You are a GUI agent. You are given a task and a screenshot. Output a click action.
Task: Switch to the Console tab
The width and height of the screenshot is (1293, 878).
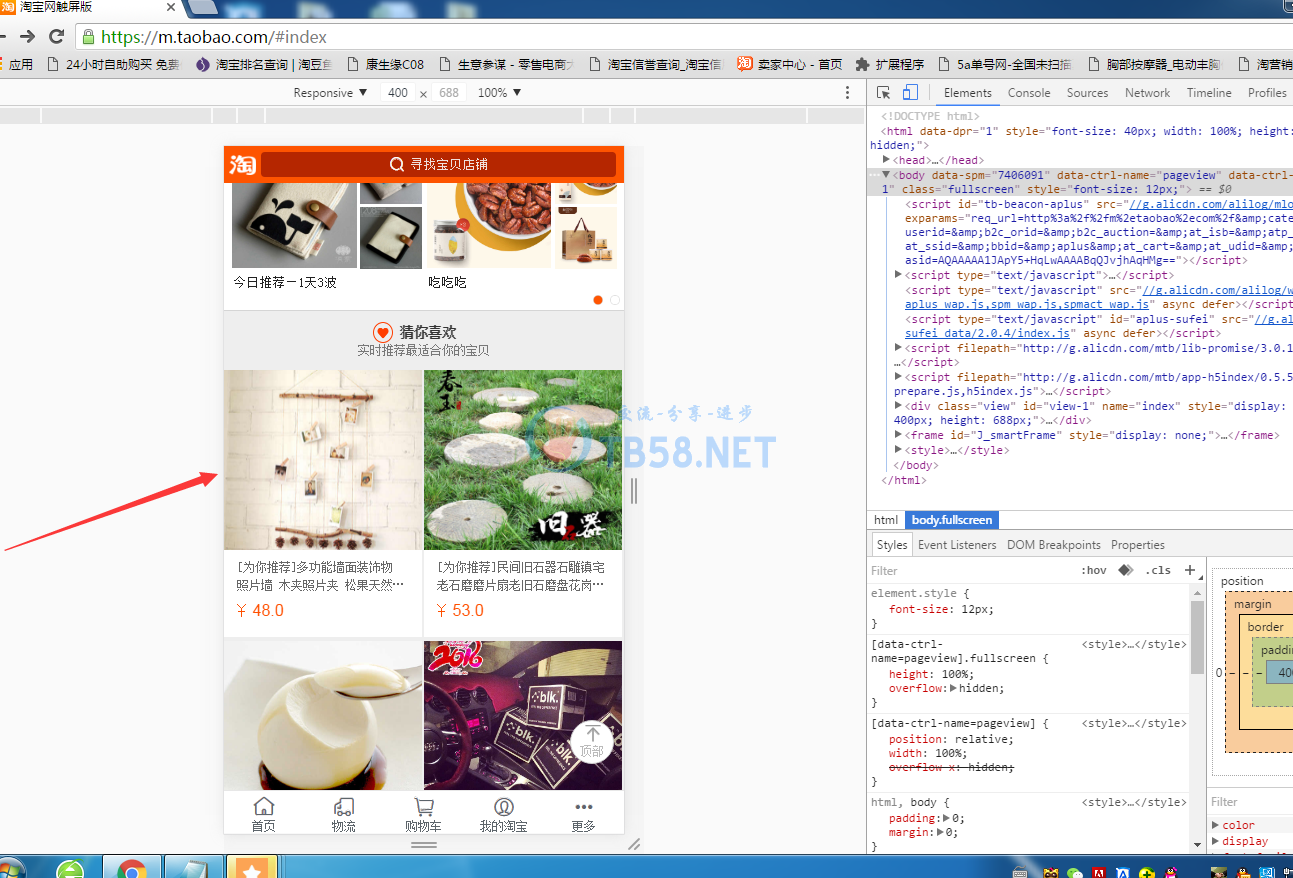1029,93
